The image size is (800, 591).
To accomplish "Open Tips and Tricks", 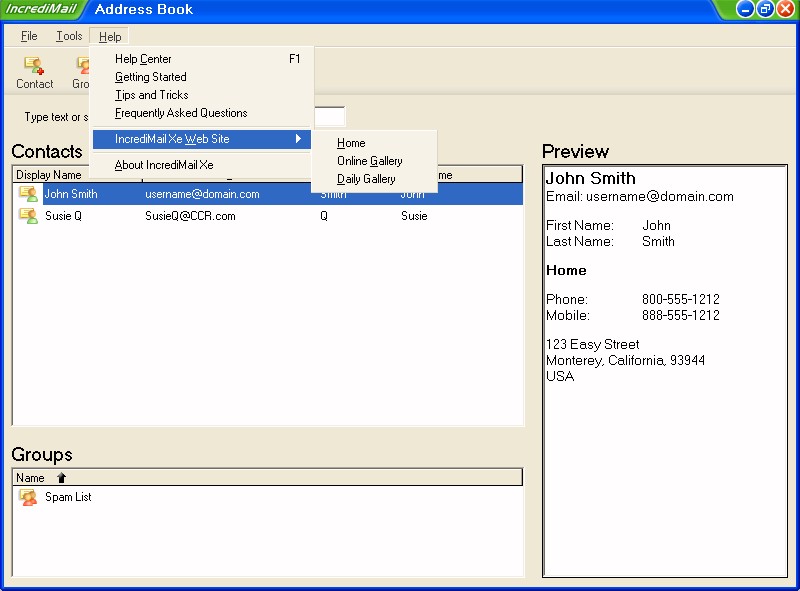I will click(x=151, y=95).
